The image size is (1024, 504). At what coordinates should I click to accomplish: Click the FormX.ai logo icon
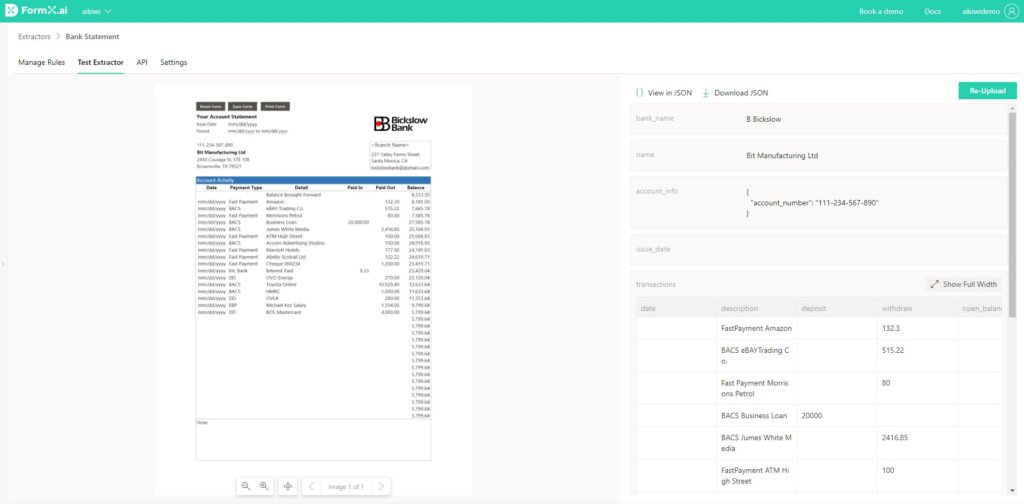[x=12, y=11]
